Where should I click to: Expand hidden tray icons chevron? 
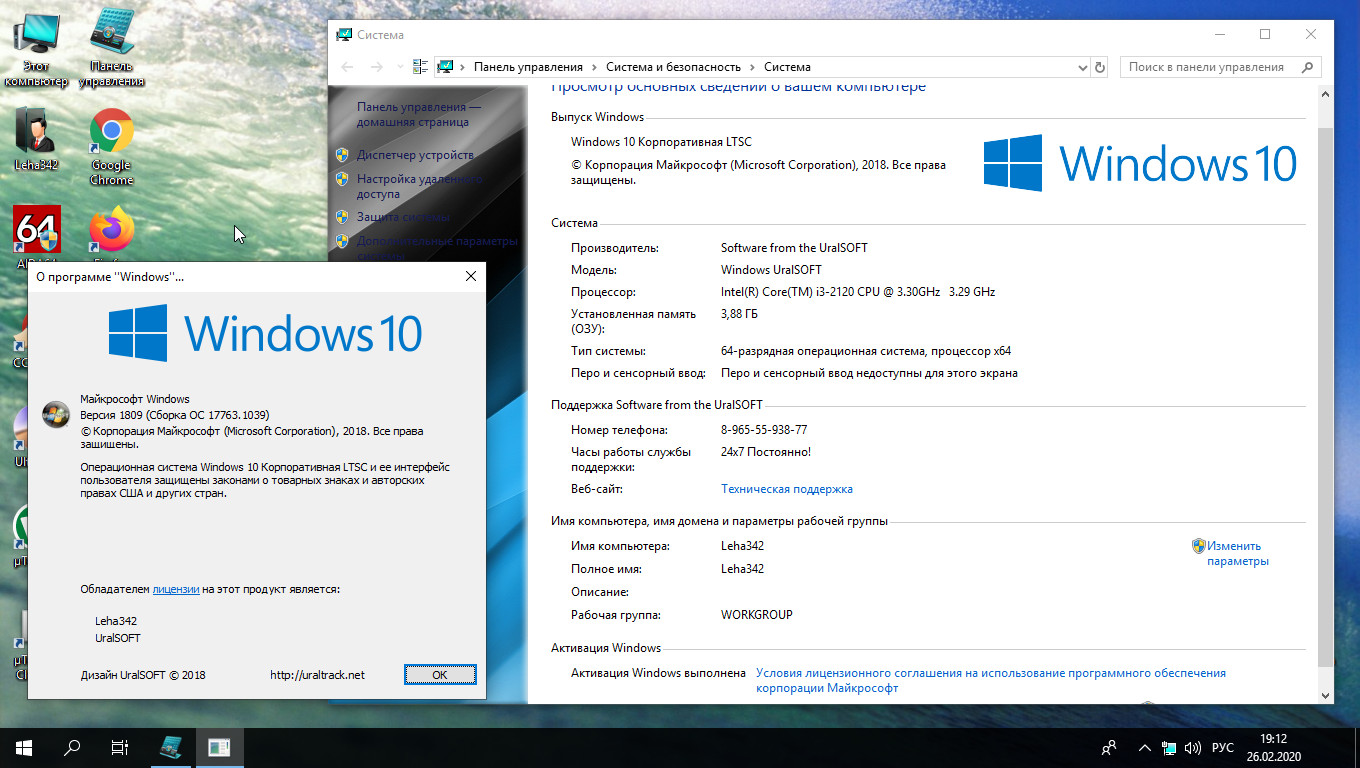pyautogui.click(x=1144, y=747)
